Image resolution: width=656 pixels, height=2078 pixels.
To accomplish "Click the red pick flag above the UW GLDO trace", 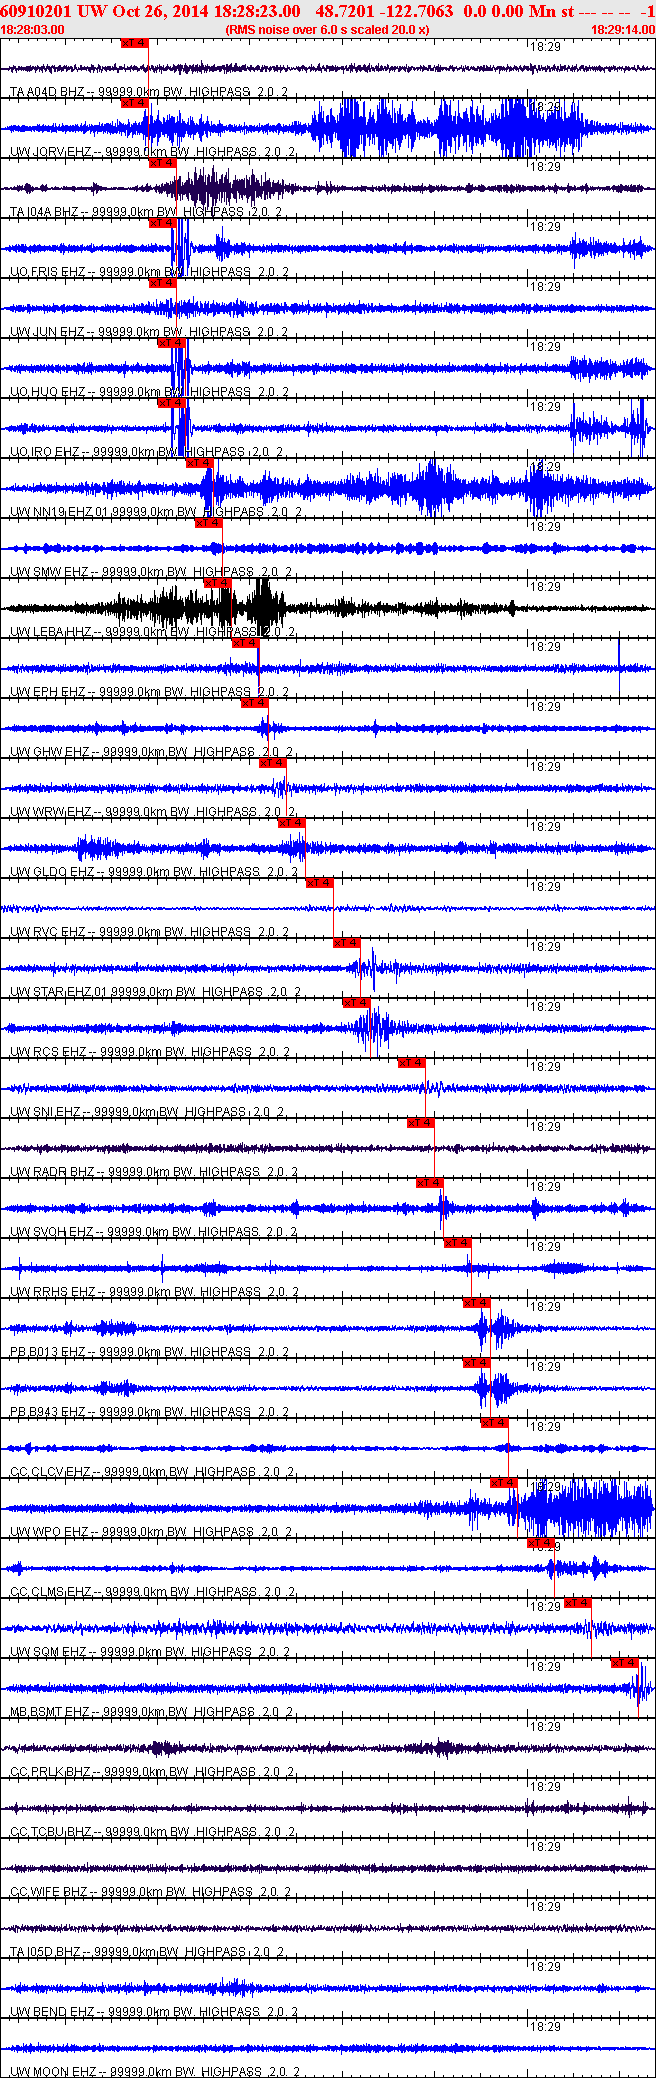I will (291, 823).
